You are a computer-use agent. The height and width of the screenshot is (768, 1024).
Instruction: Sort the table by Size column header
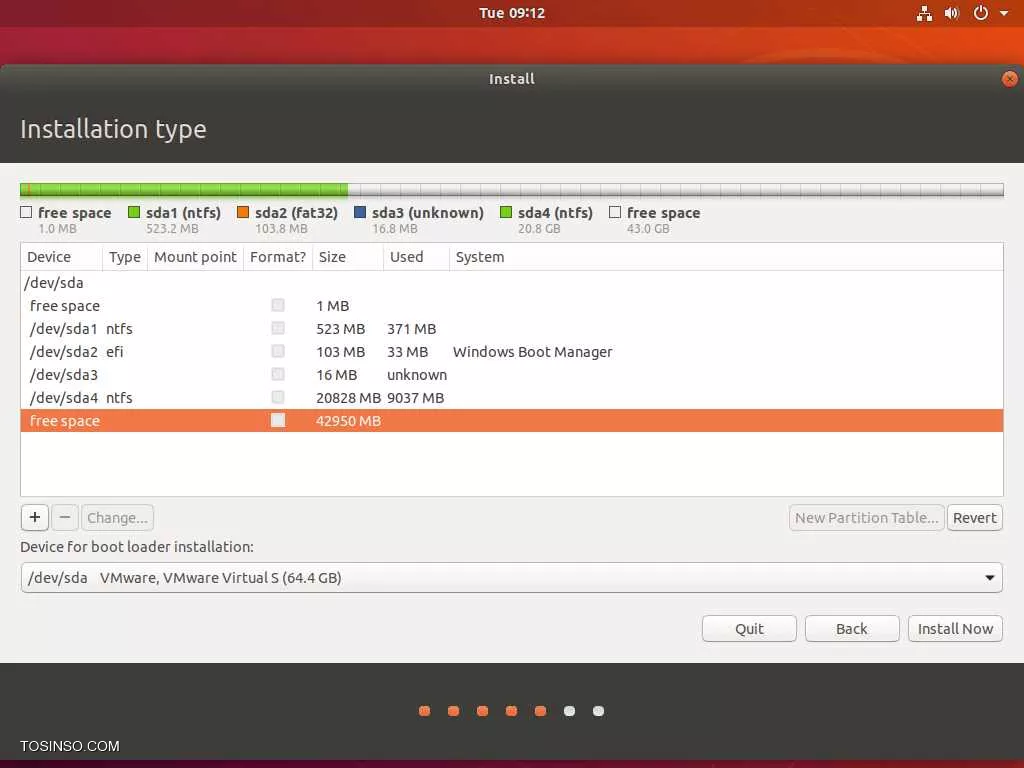[346, 257]
